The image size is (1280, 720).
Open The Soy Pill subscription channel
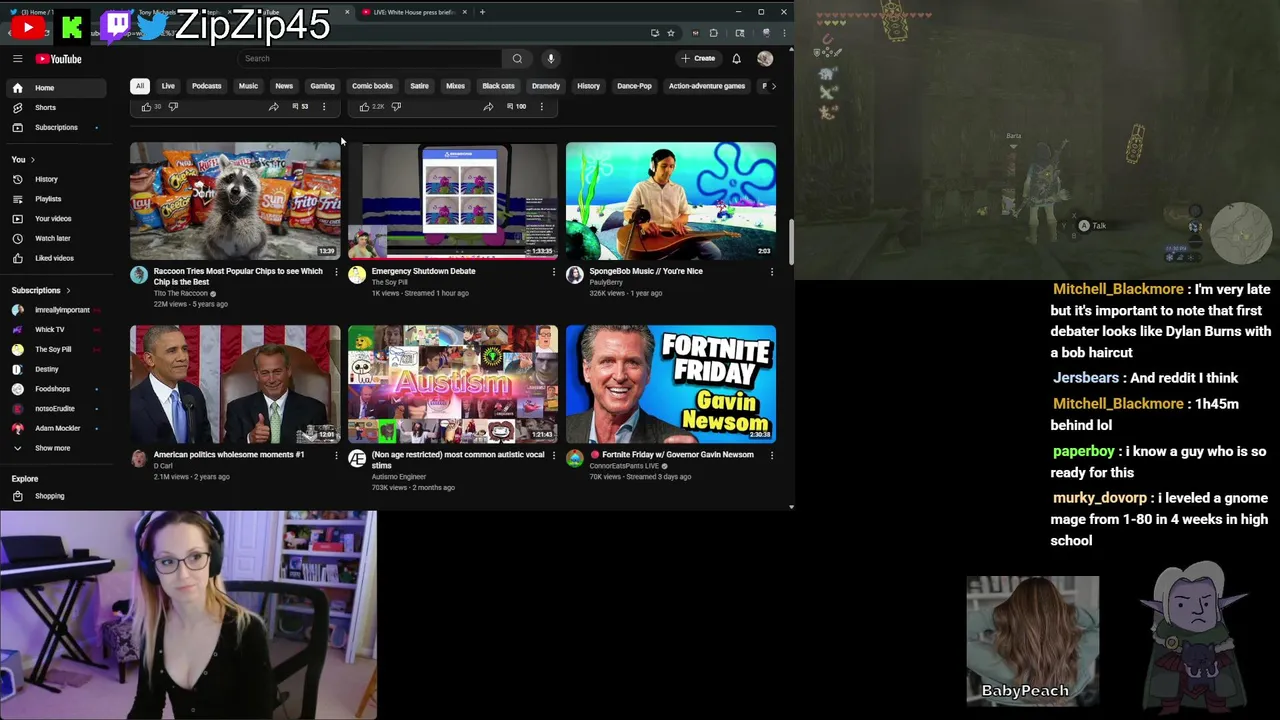point(55,349)
